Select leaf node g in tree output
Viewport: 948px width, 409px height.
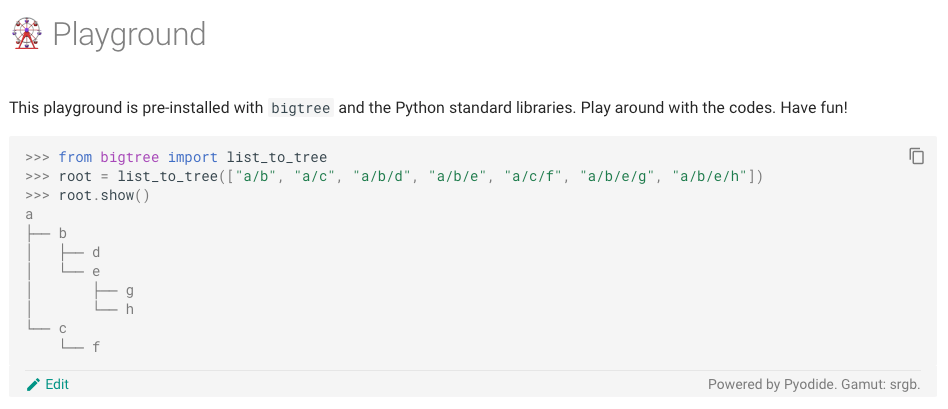coord(129,291)
